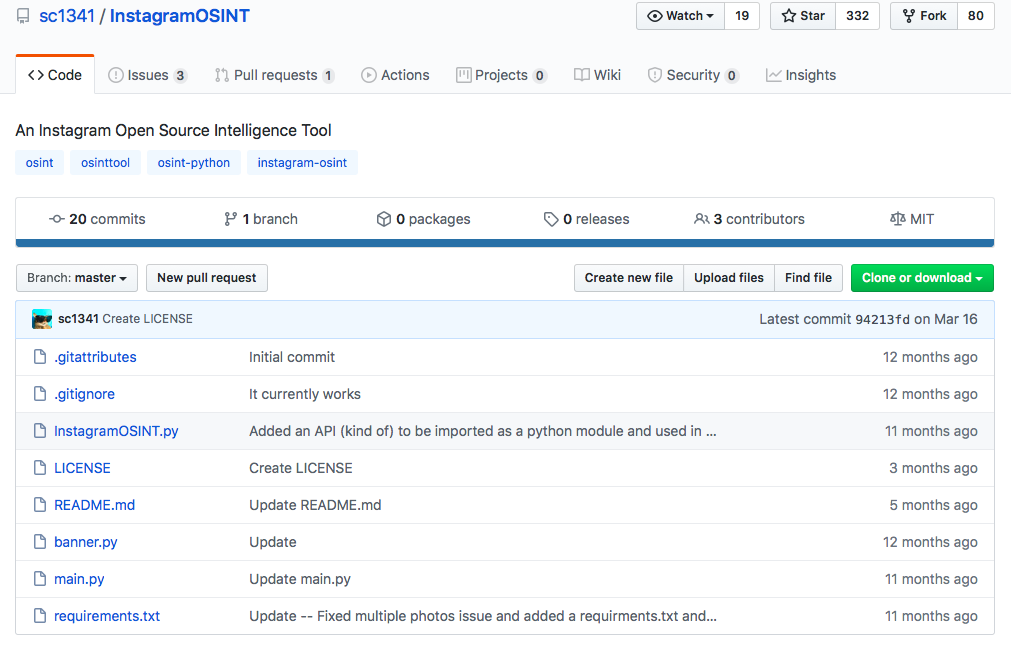Click file icon next to main.py
This screenshot has height=648, width=1011.
(40, 579)
